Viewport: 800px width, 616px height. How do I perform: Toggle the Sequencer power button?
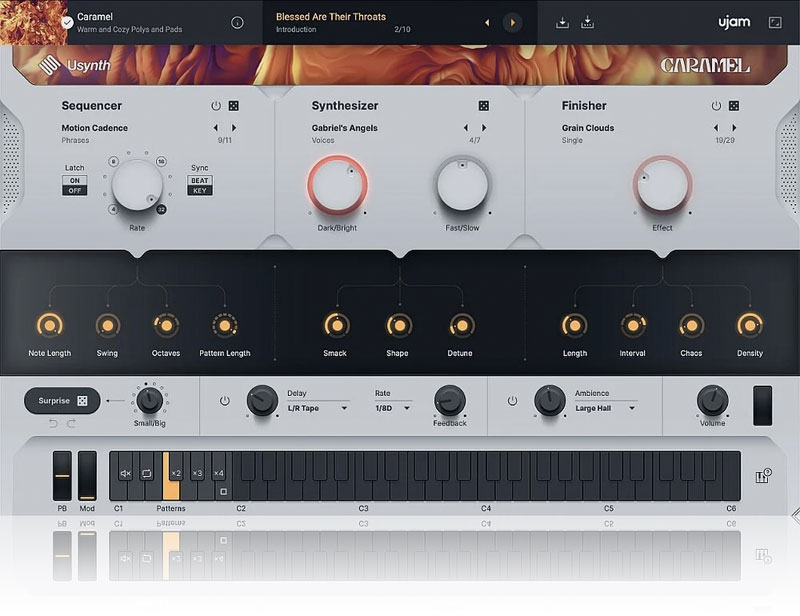(215, 106)
